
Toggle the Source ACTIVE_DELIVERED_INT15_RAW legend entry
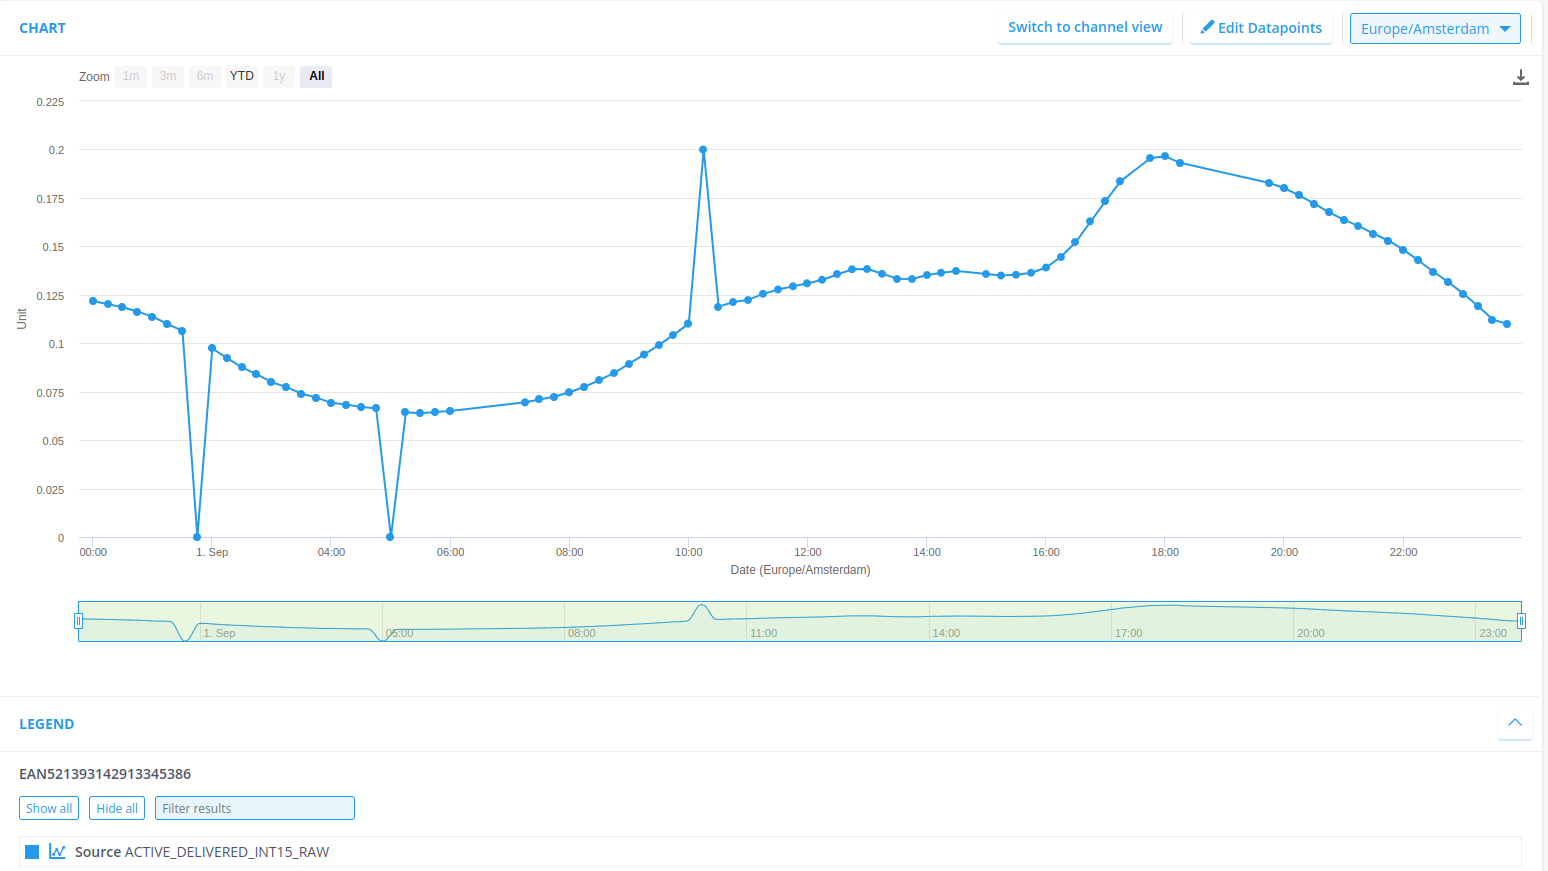coord(202,852)
